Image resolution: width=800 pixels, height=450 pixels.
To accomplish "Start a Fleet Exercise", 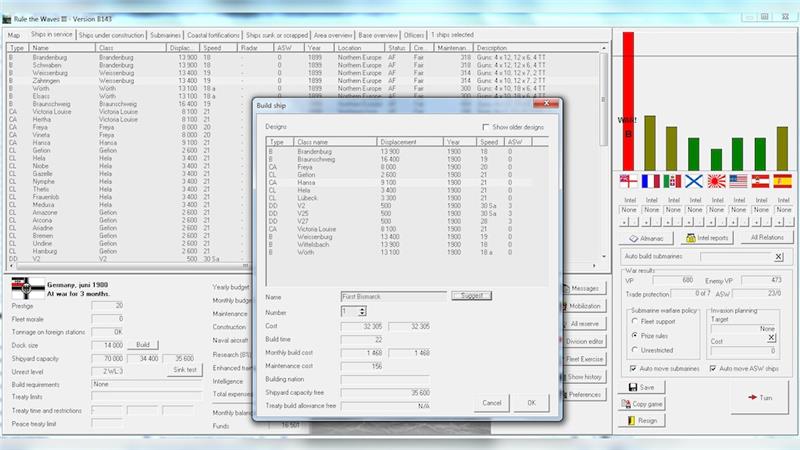I will click(x=584, y=359).
